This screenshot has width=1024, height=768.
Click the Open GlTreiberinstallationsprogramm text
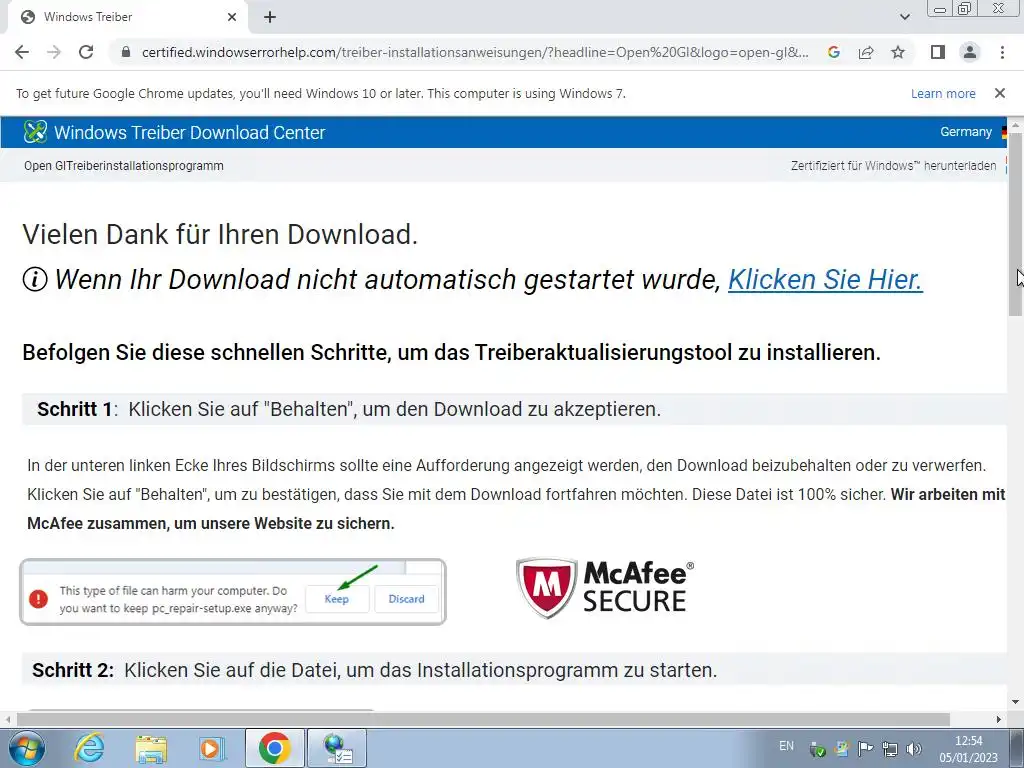pyautogui.click(x=124, y=166)
